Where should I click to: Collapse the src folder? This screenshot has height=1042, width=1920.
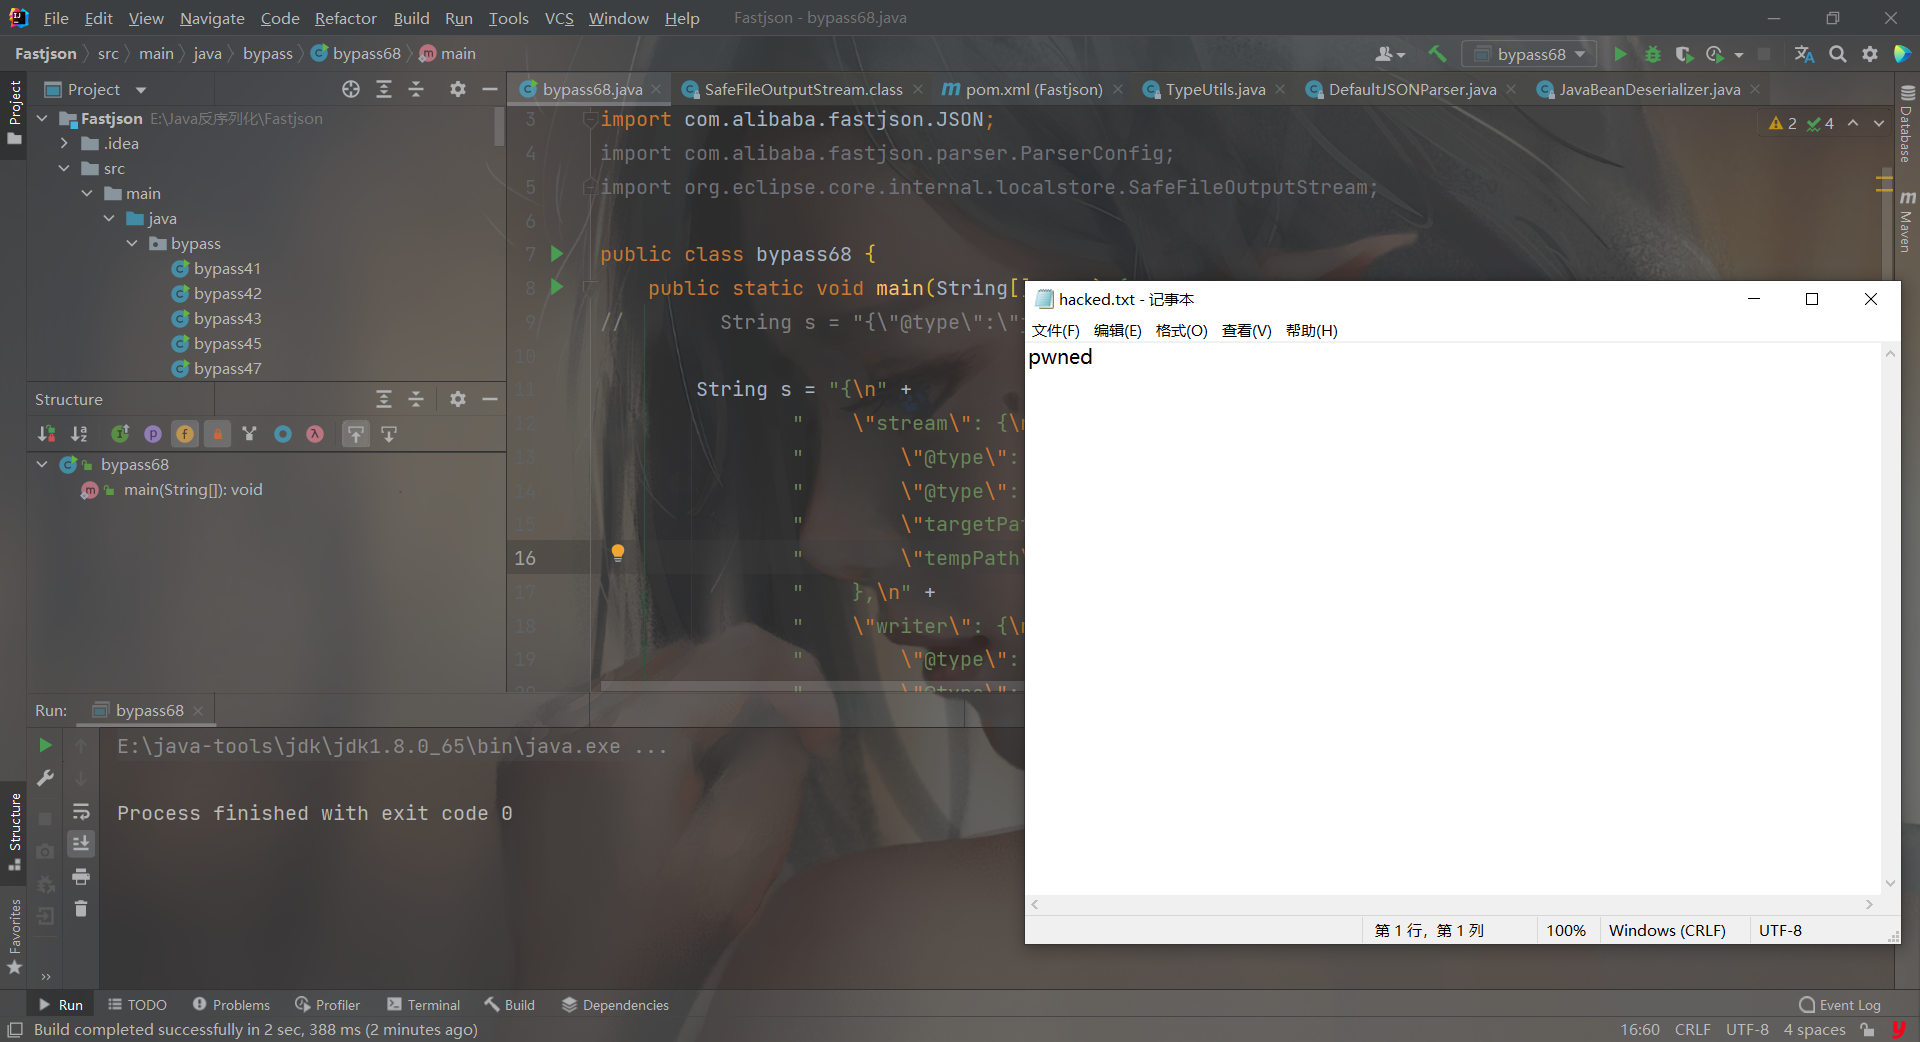pyautogui.click(x=64, y=168)
